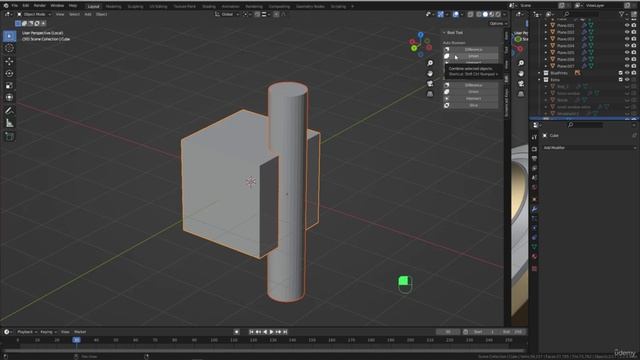Viewport: 640px width, 360px height.
Task: Switch to the Shading workspace tab
Action: pyautogui.click(x=209, y=7)
